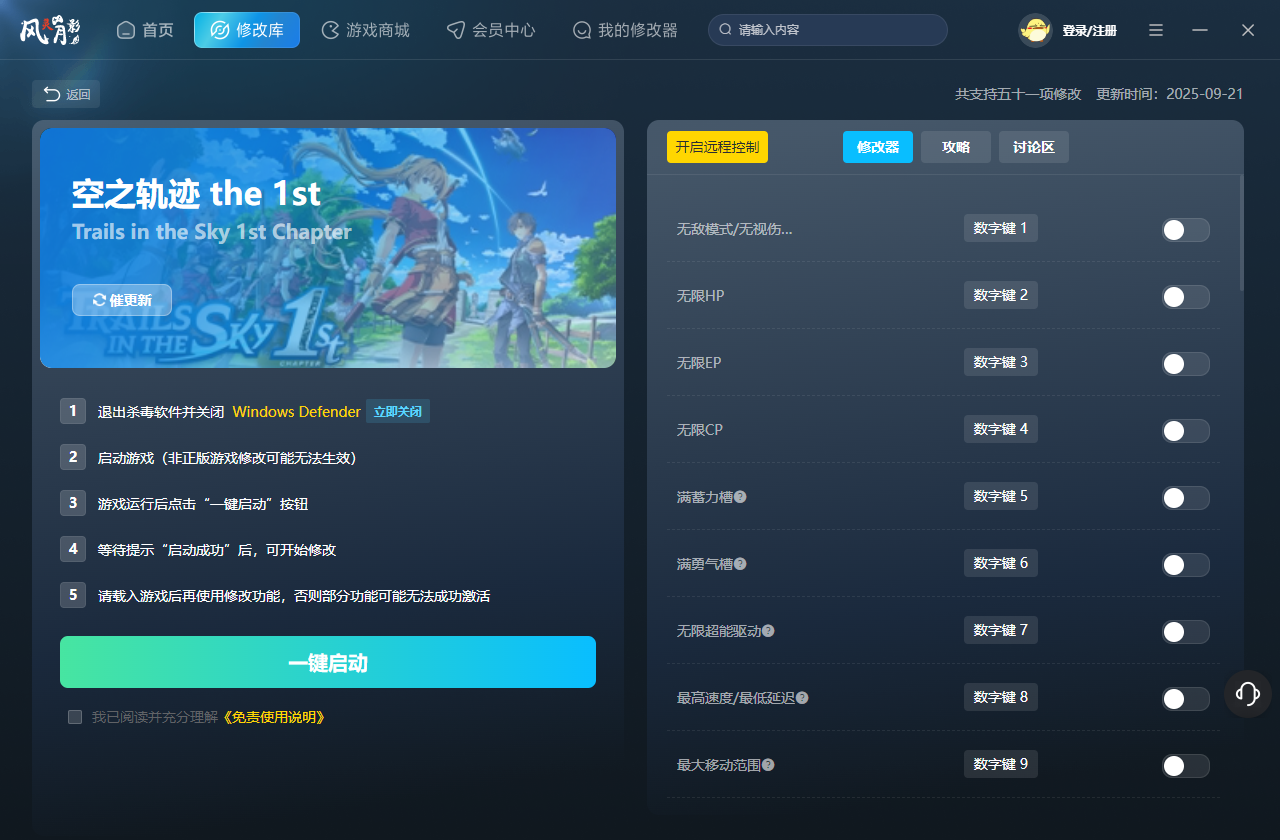1280x840 pixels.
Task: Open the 免责使用说明 link
Action: [x=273, y=717]
